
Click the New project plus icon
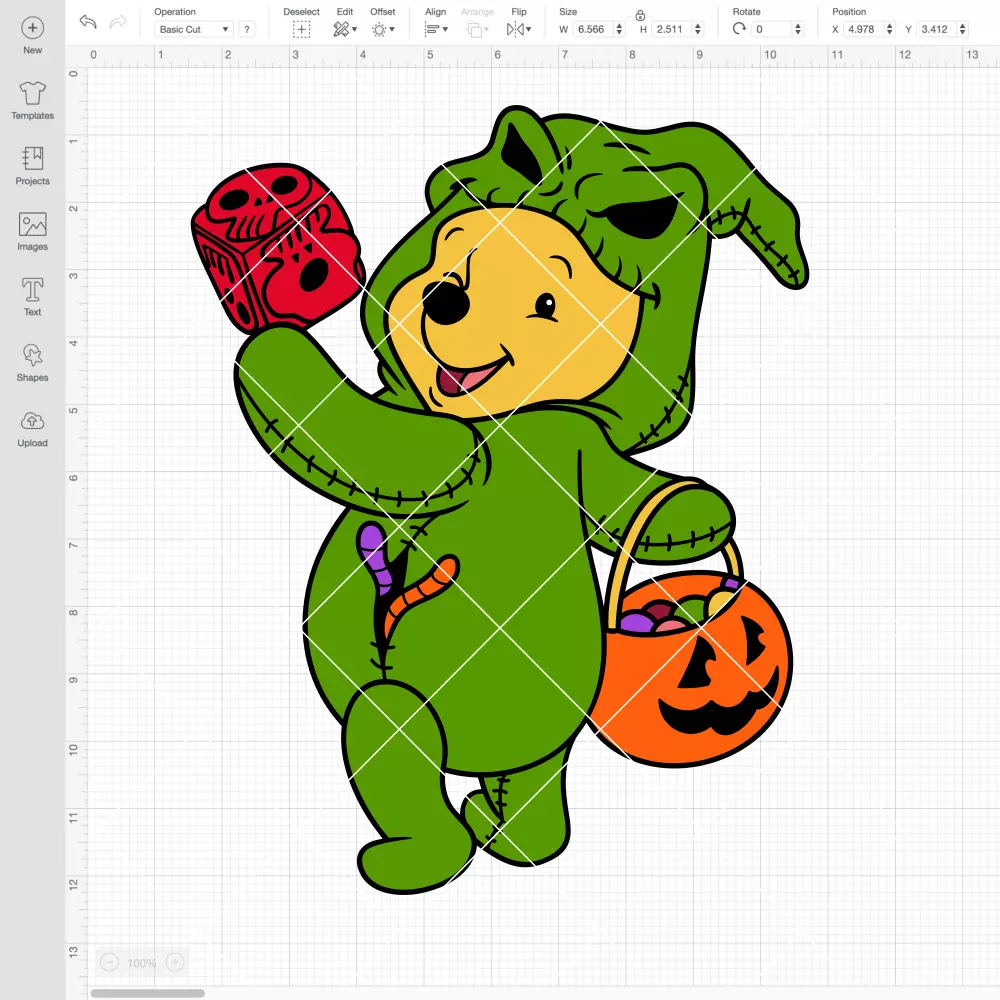pos(33,28)
